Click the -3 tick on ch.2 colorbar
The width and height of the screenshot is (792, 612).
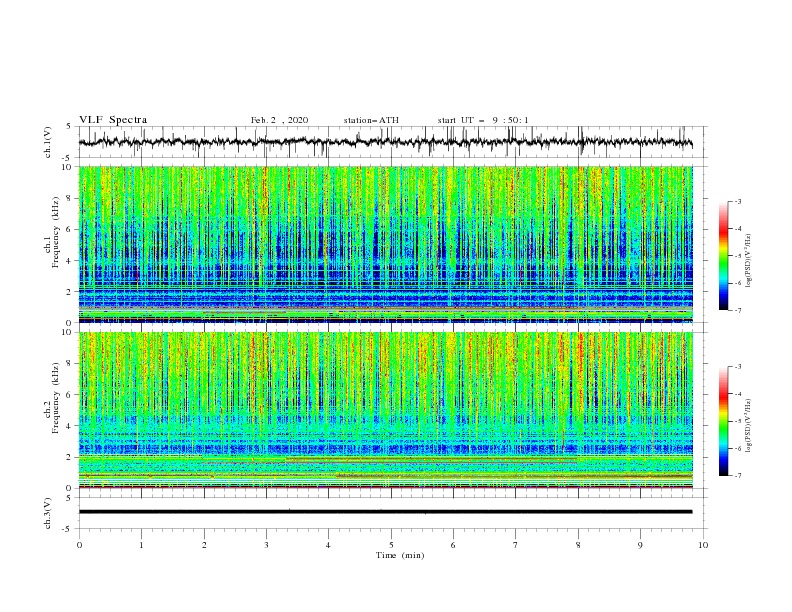tap(738, 367)
